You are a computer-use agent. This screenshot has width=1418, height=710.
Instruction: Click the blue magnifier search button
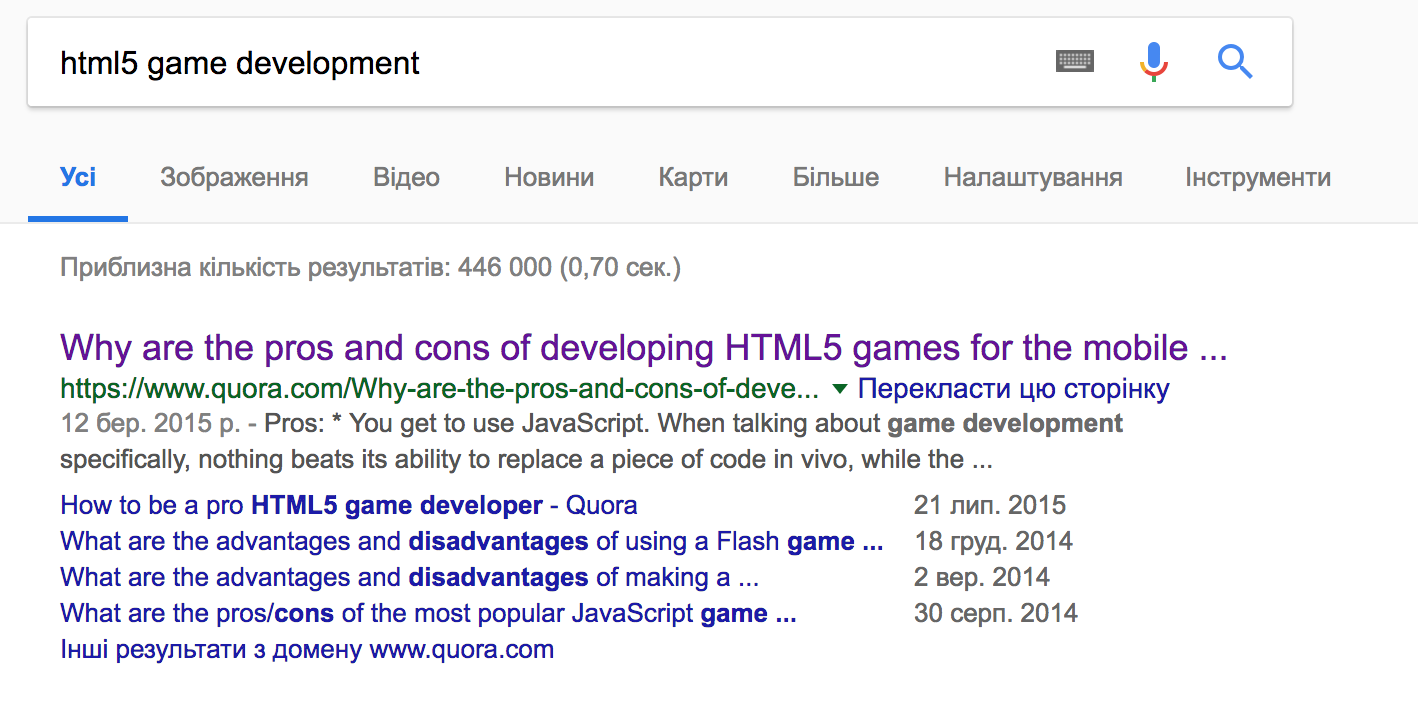[x=1235, y=62]
